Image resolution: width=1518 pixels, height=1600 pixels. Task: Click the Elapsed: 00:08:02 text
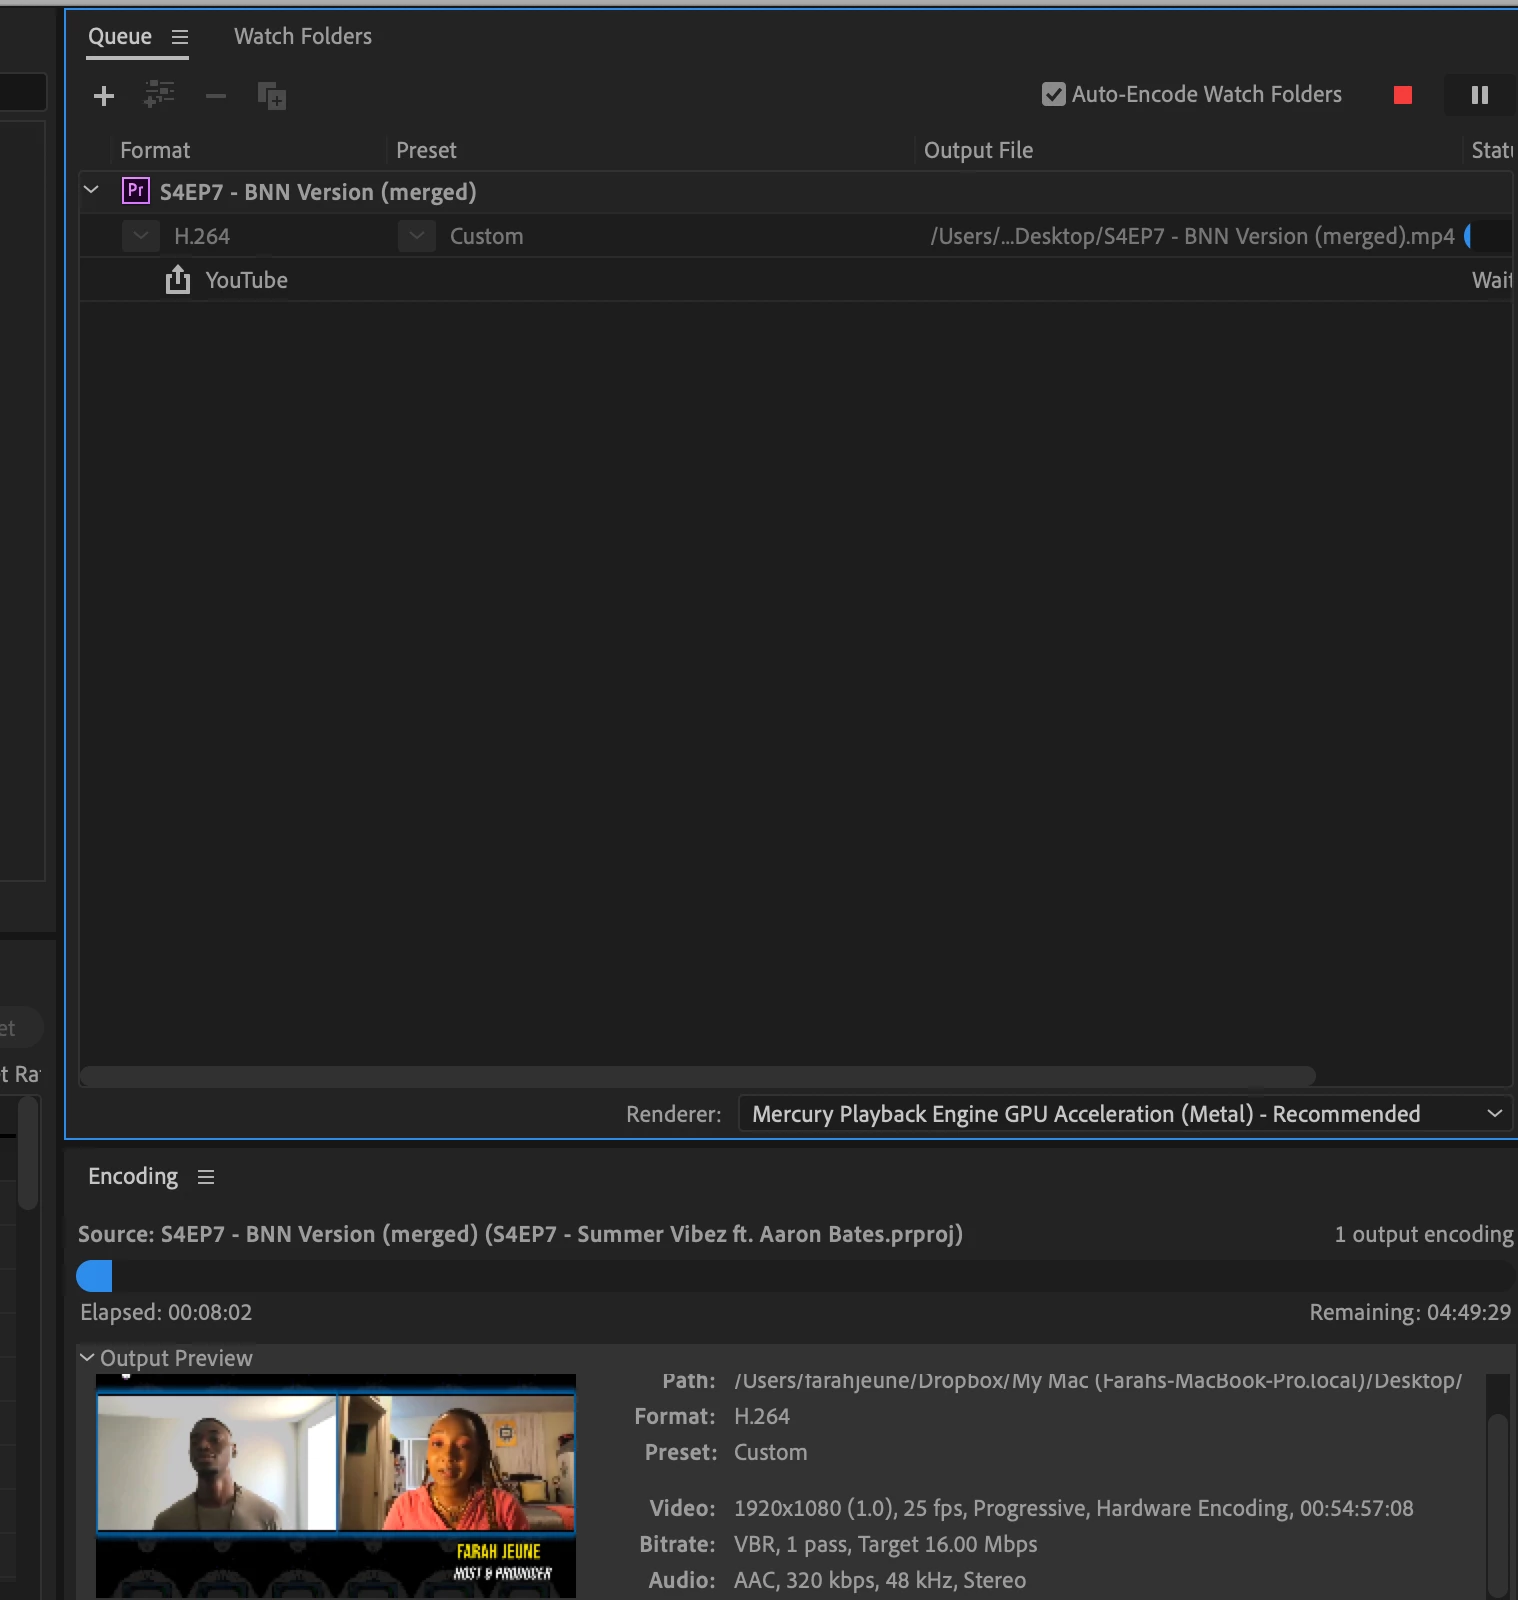click(x=166, y=1312)
